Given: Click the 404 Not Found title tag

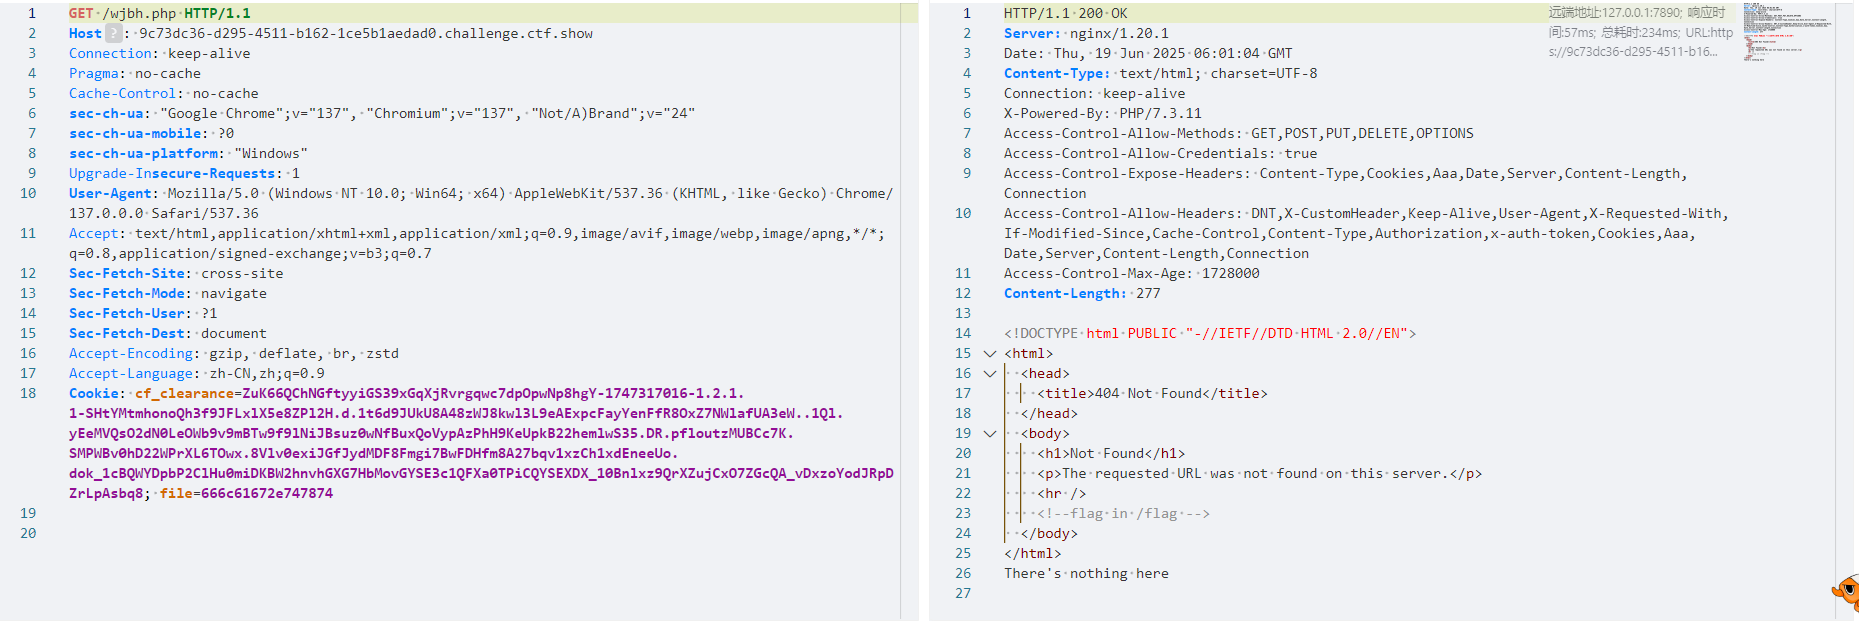Looking at the screenshot, I should [1152, 393].
